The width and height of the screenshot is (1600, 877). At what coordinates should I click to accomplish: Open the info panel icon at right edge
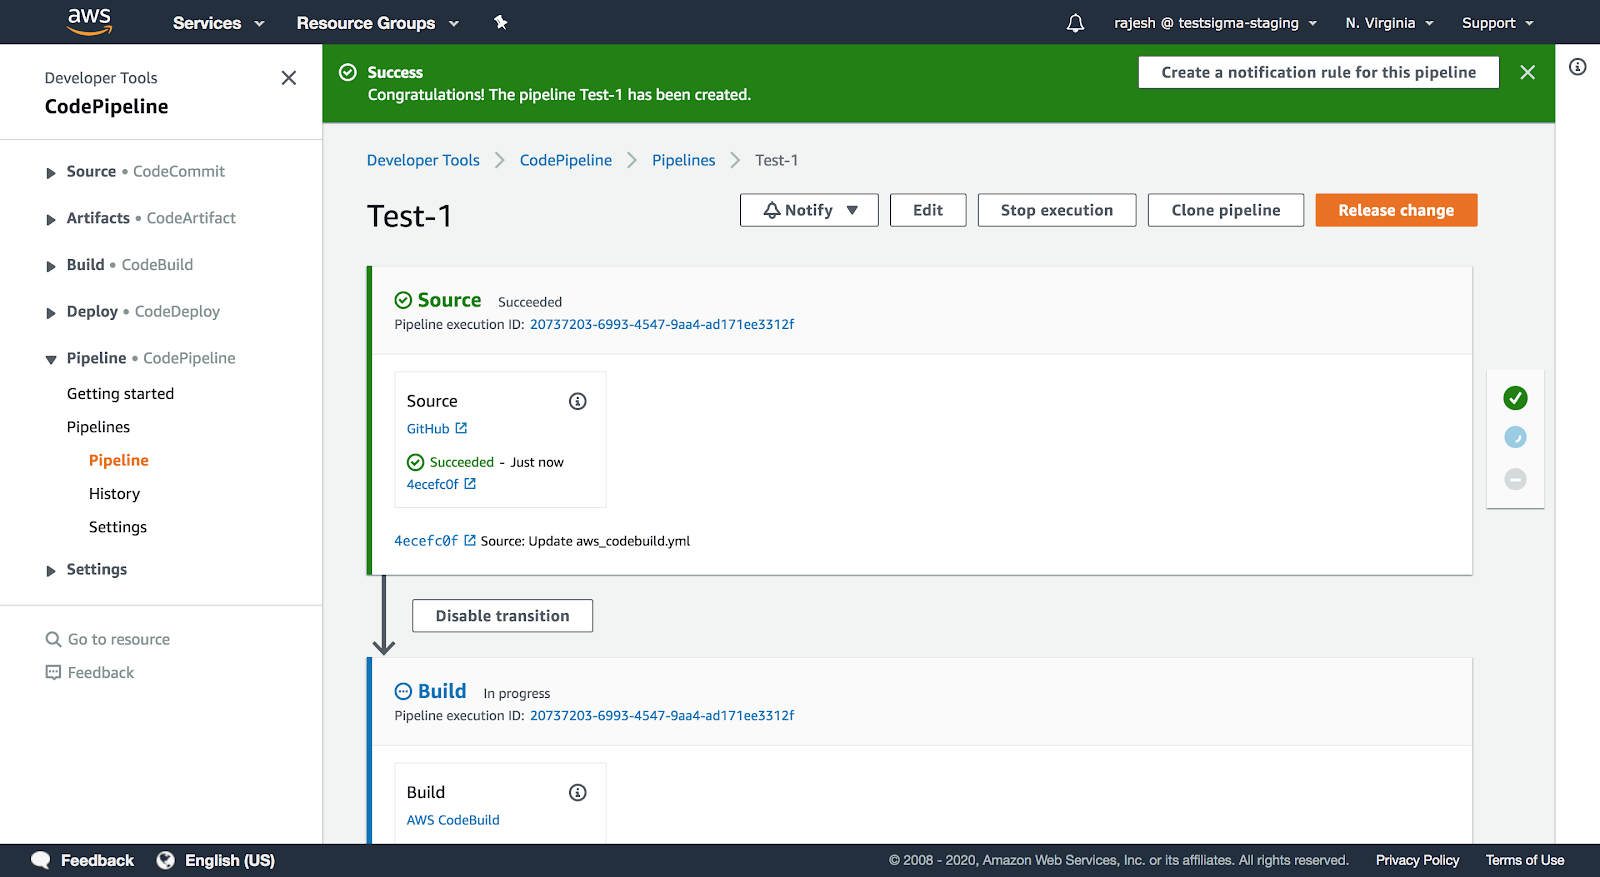click(x=1577, y=67)
